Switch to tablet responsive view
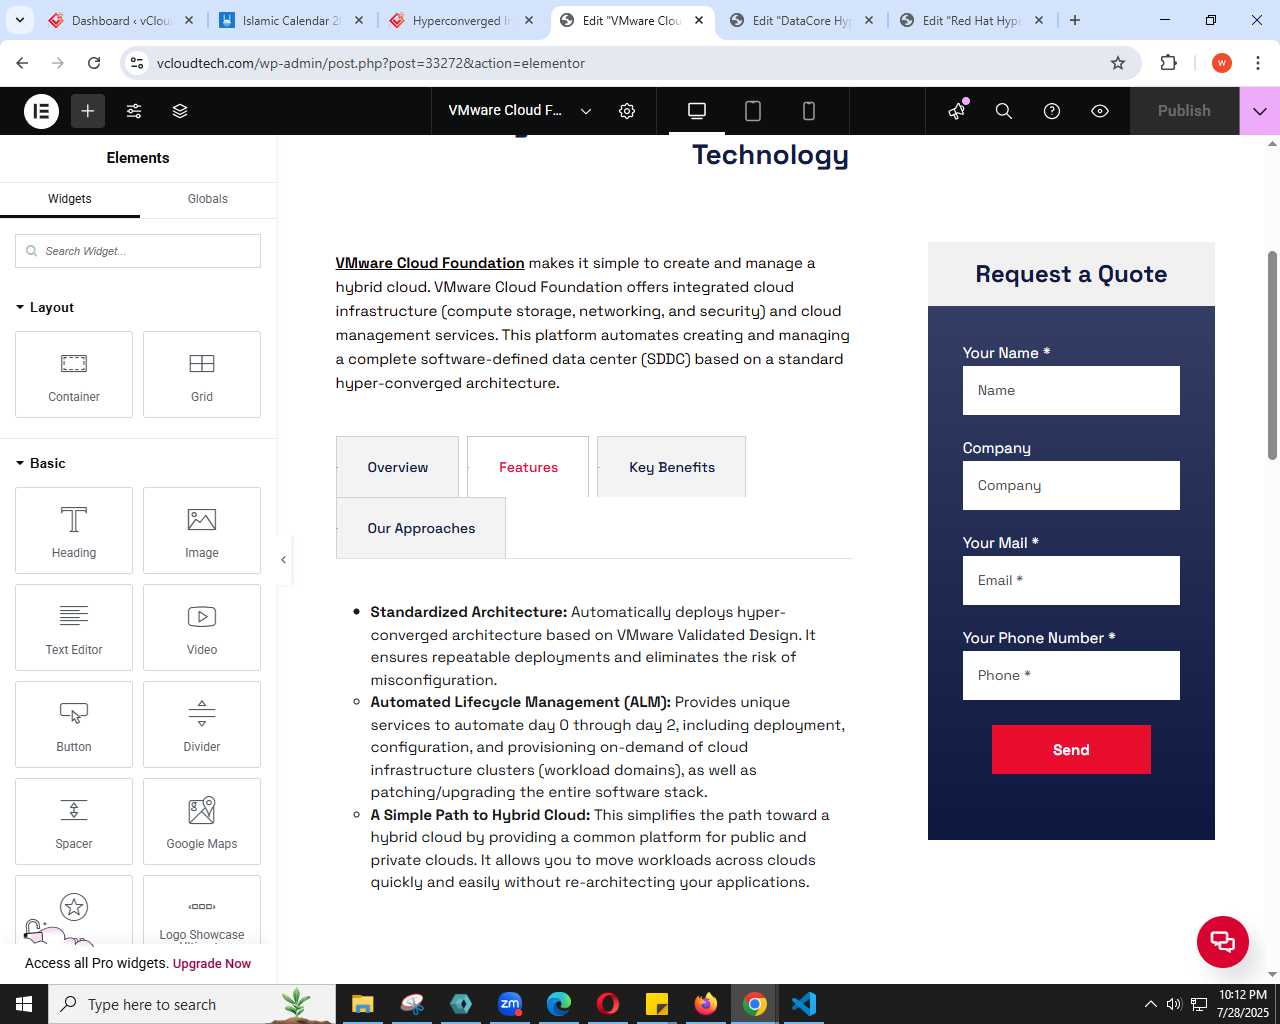1280x1024 pixels. 753,111
